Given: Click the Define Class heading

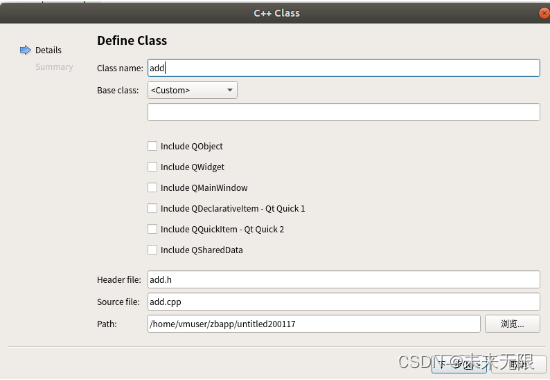Looking at the screenshot, I should tap(132, 41).
